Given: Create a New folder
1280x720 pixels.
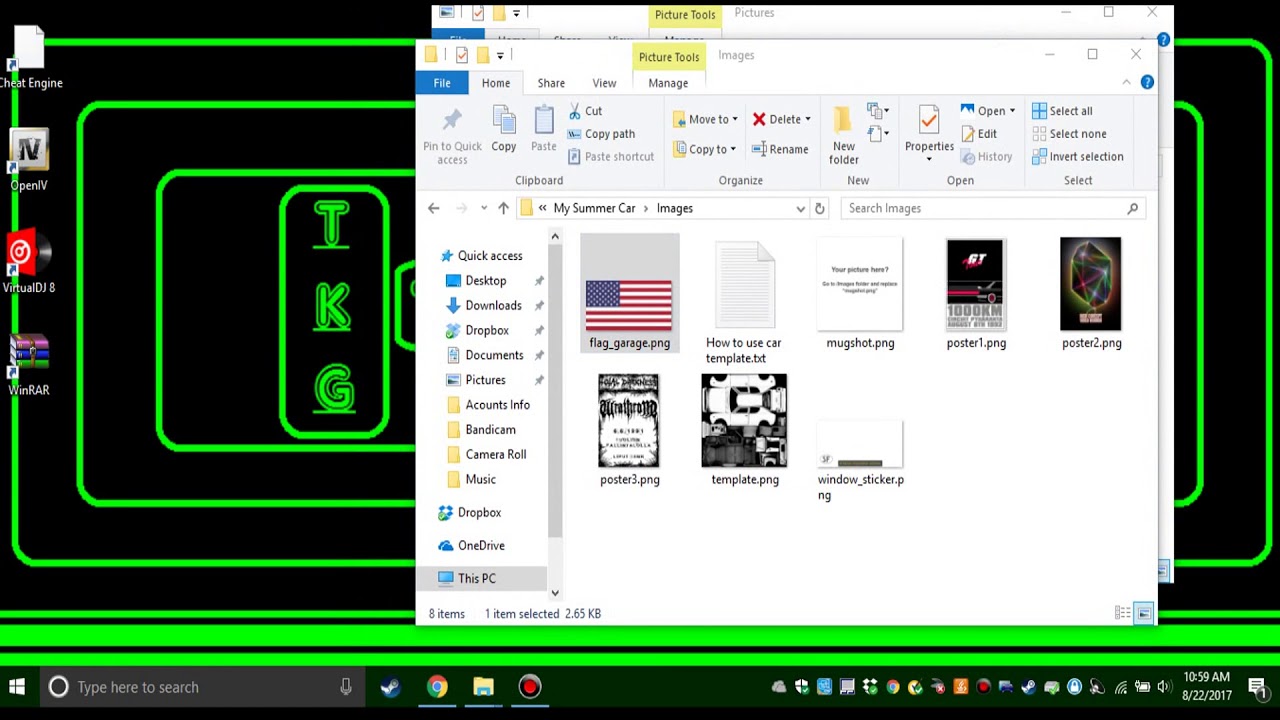Looking at the screenshot, I should [844, 136].
